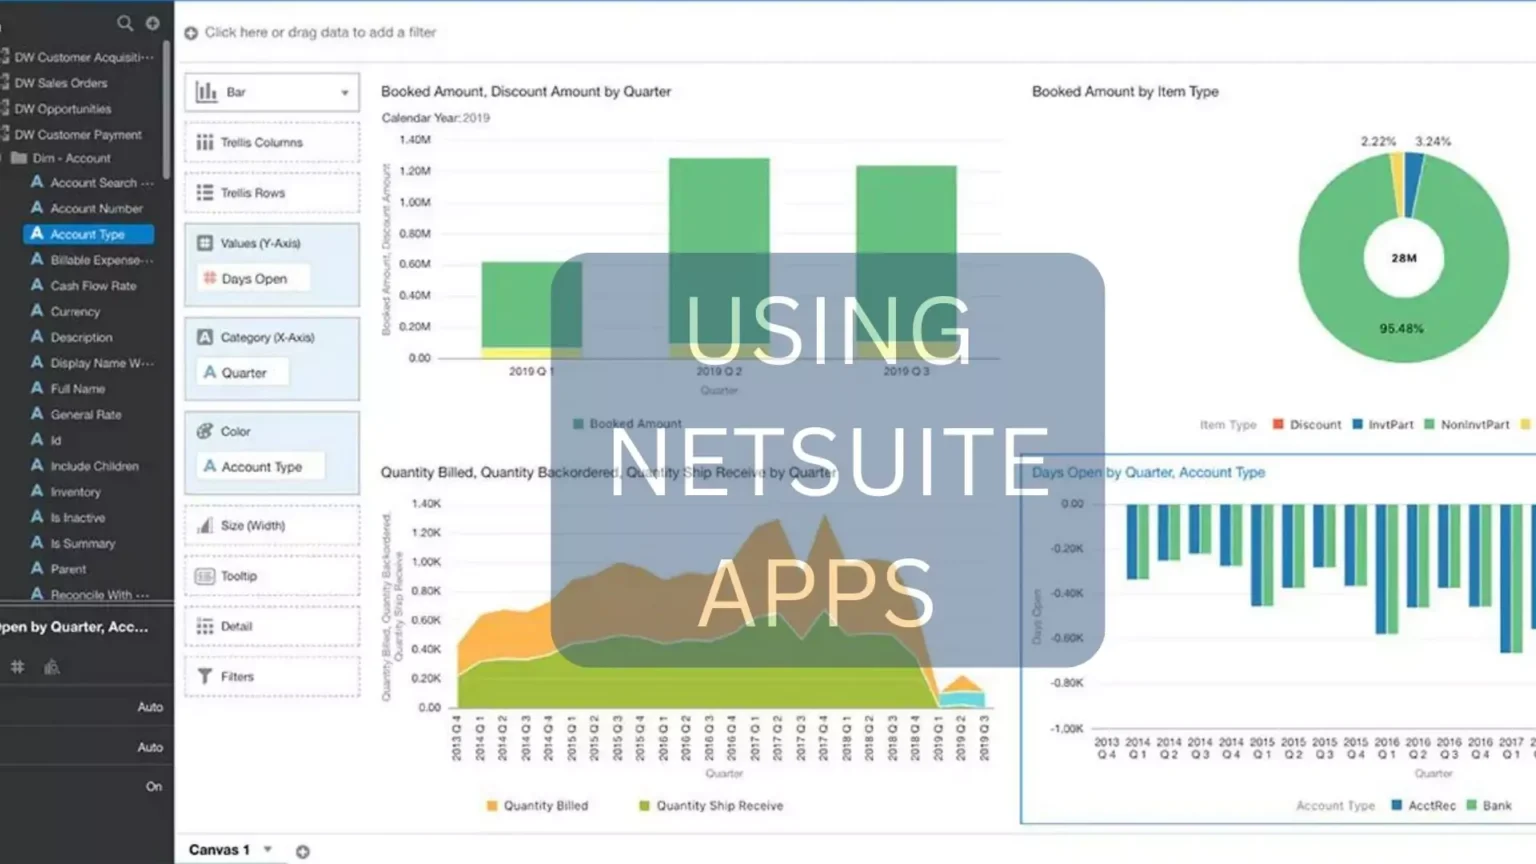Click the 28M donut chart center
Viewport: 1536px width, 864px height.
coord(1404,258)
